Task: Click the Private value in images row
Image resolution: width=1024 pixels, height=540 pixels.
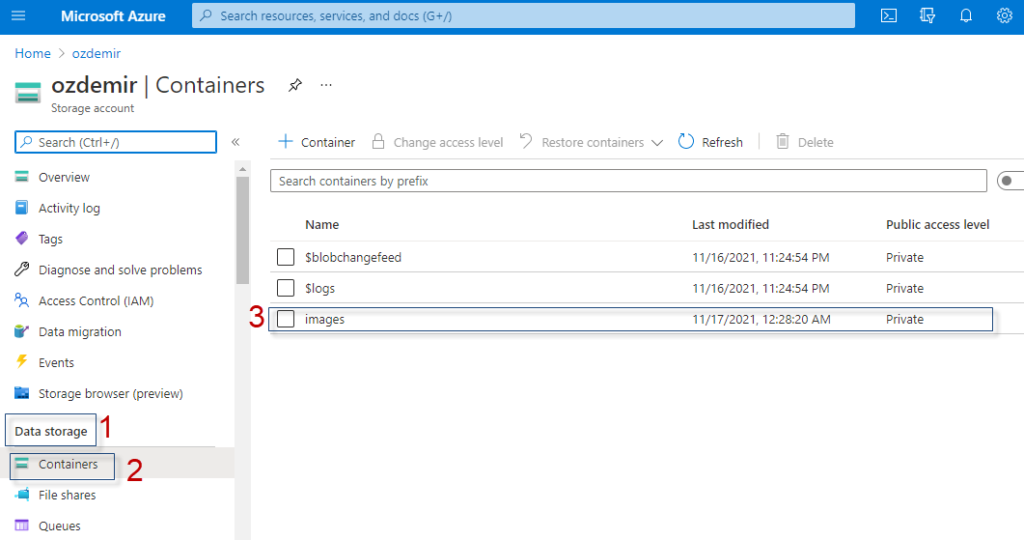Action: click(x=904, y=319)
